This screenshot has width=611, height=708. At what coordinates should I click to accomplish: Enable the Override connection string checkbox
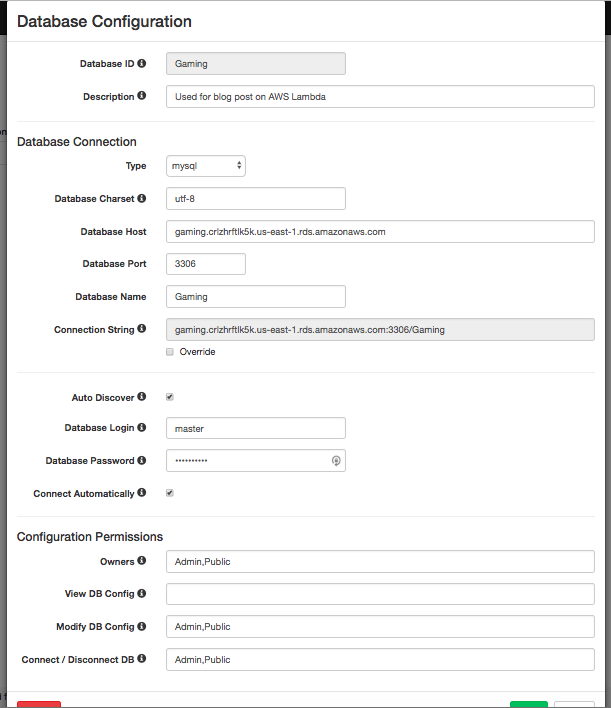click(170, 352)
